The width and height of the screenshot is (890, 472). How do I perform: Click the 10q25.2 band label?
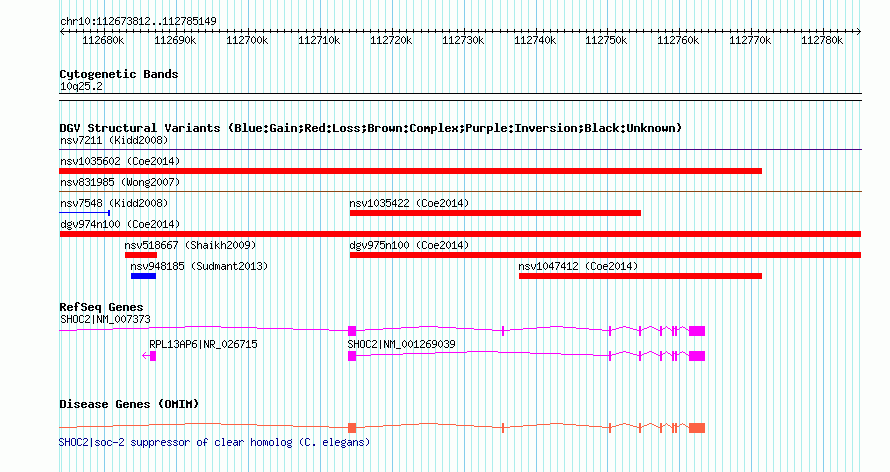coord(81,86)
